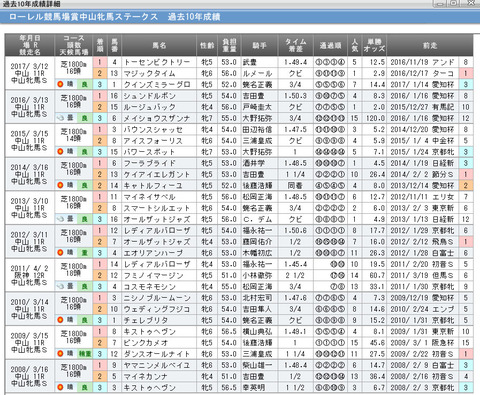The width and height of the screenshot is (480, 395).
Task: Click the winning time 1.45.4
Action: tap(295, 264)
